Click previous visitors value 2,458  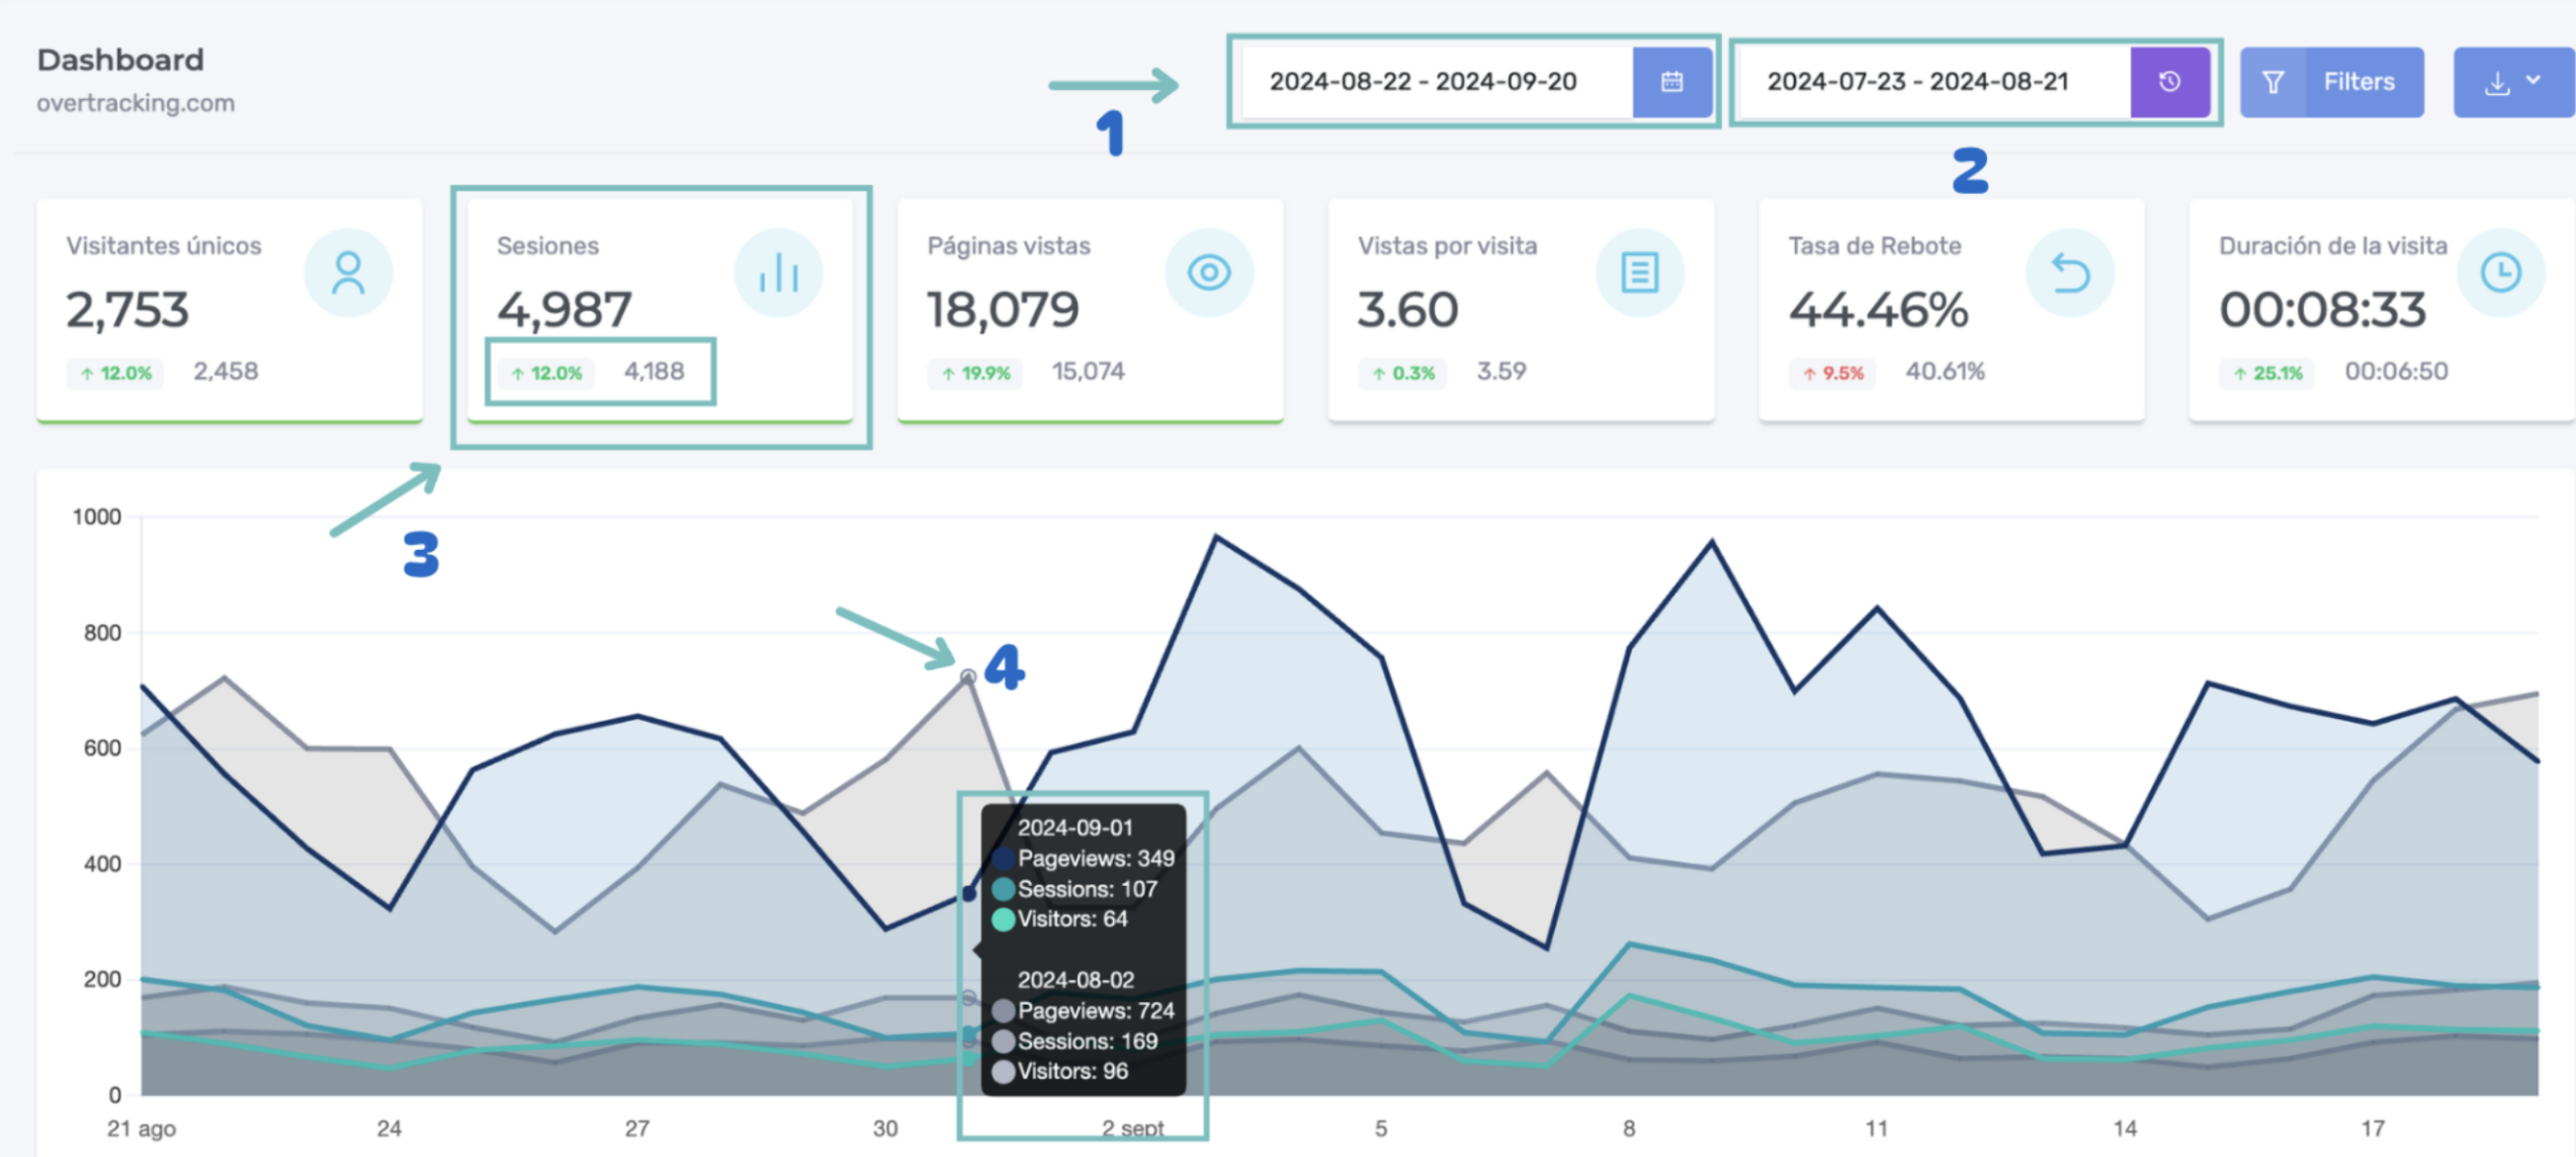(226, 372)
